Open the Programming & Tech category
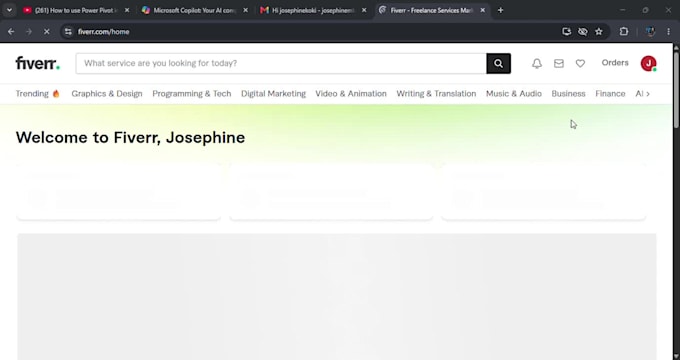 192,94
